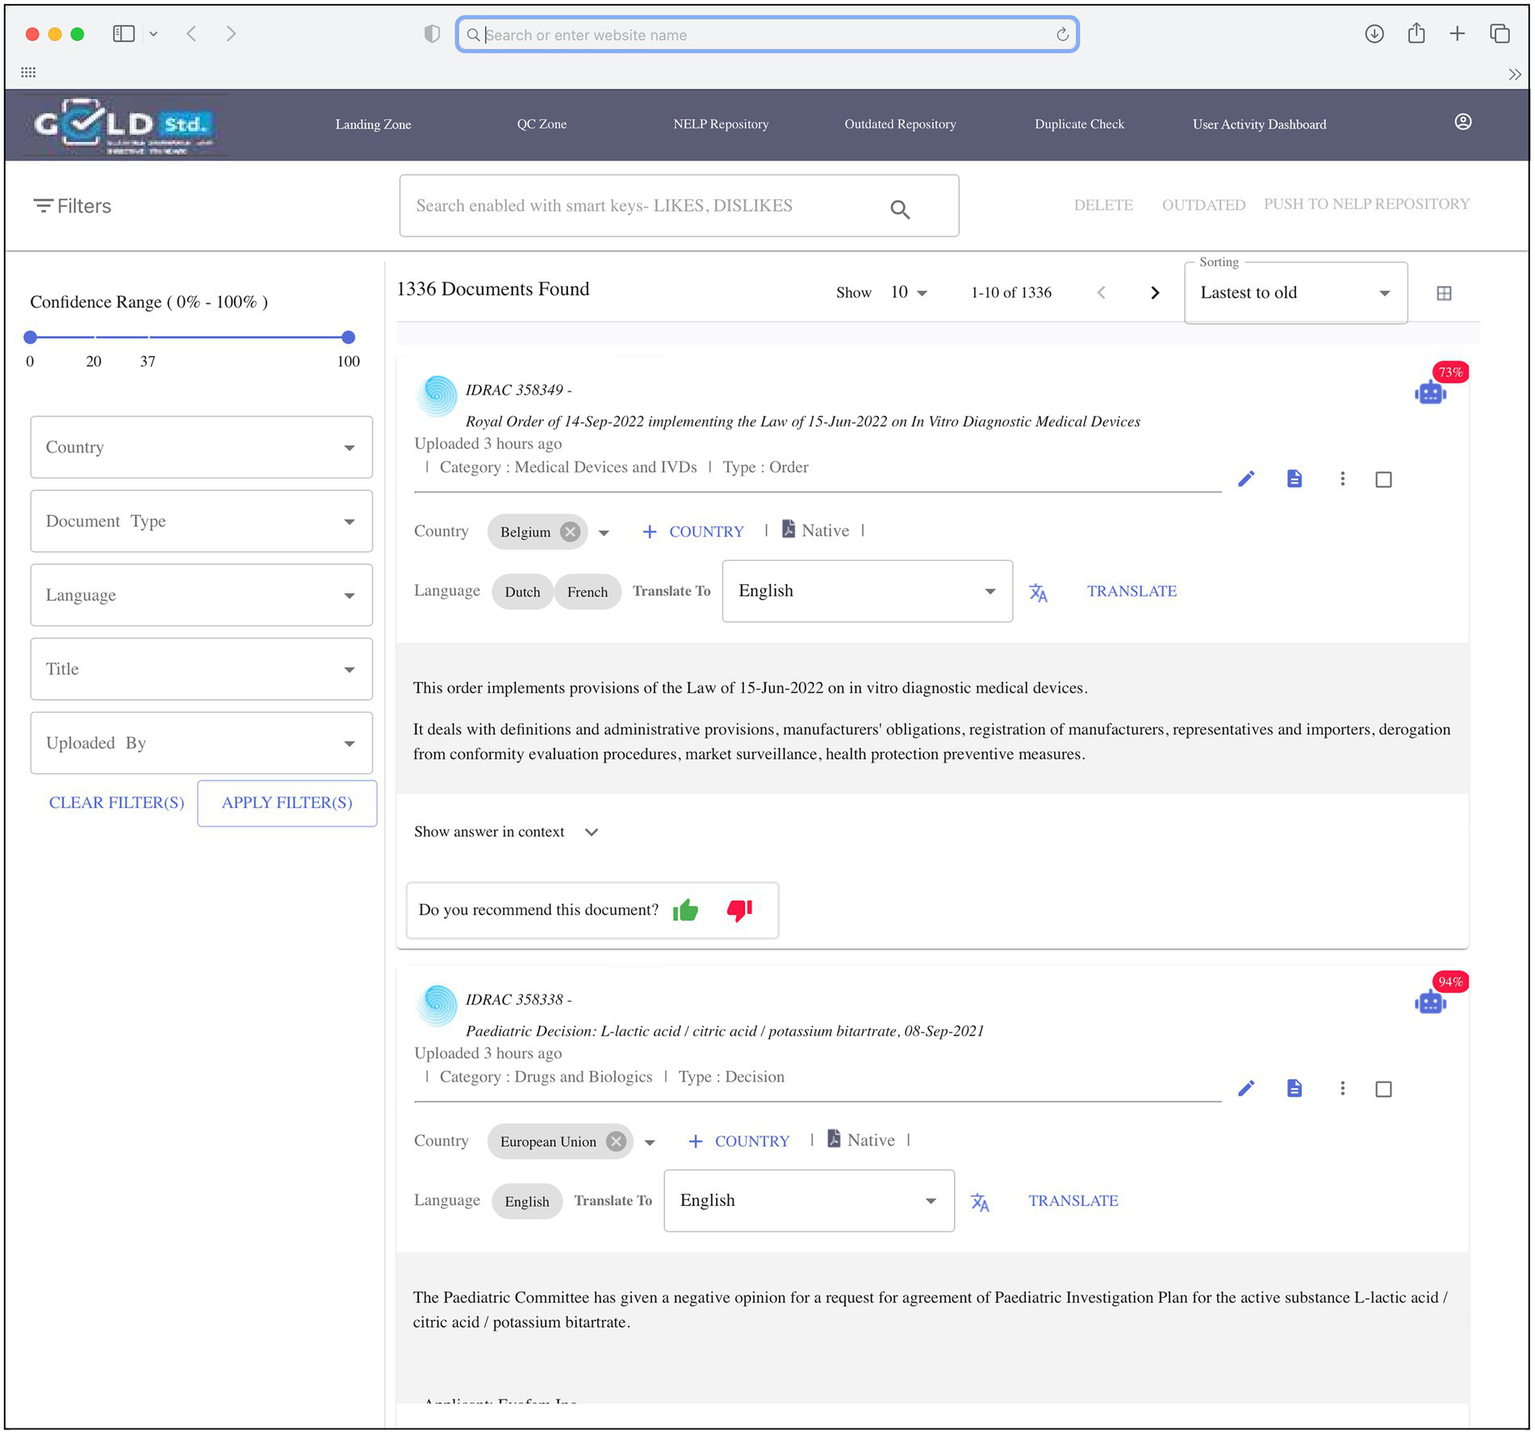This screenshot has height=1435, width=1535.
Task: Click the smart keys search input field
Action: 645,206
